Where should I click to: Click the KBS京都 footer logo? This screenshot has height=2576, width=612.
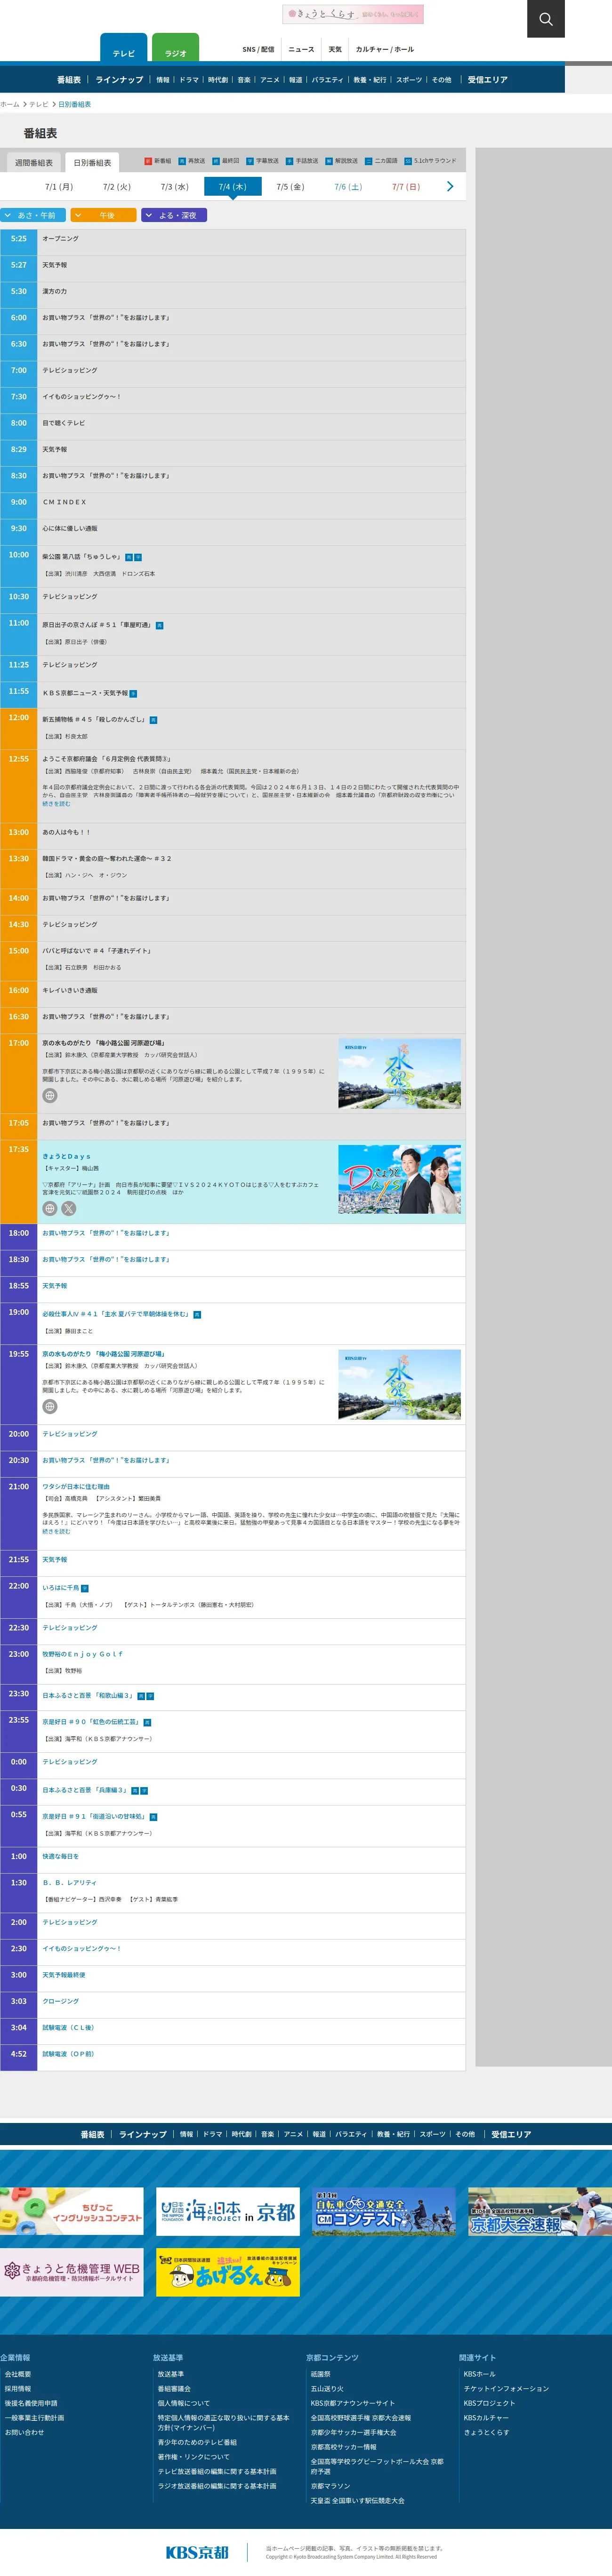pyautogui.click(x=197, y=2552)
